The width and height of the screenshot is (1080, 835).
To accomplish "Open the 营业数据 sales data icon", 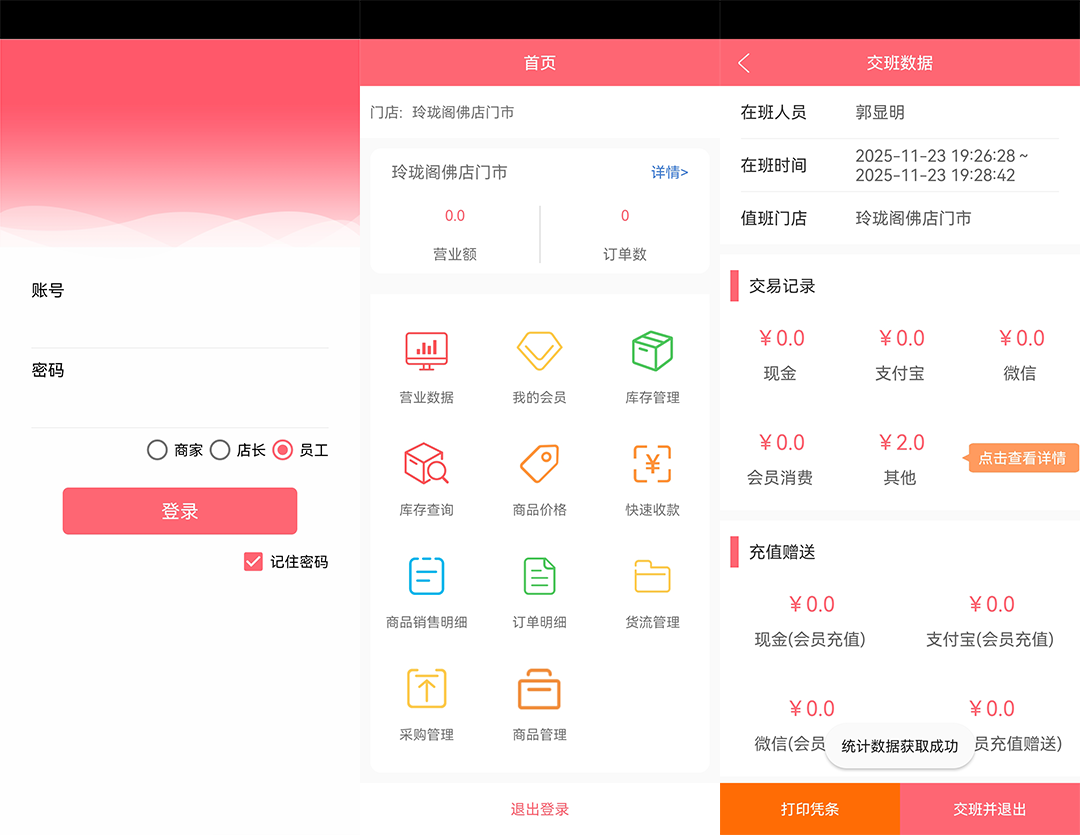I will pos(426,352).
